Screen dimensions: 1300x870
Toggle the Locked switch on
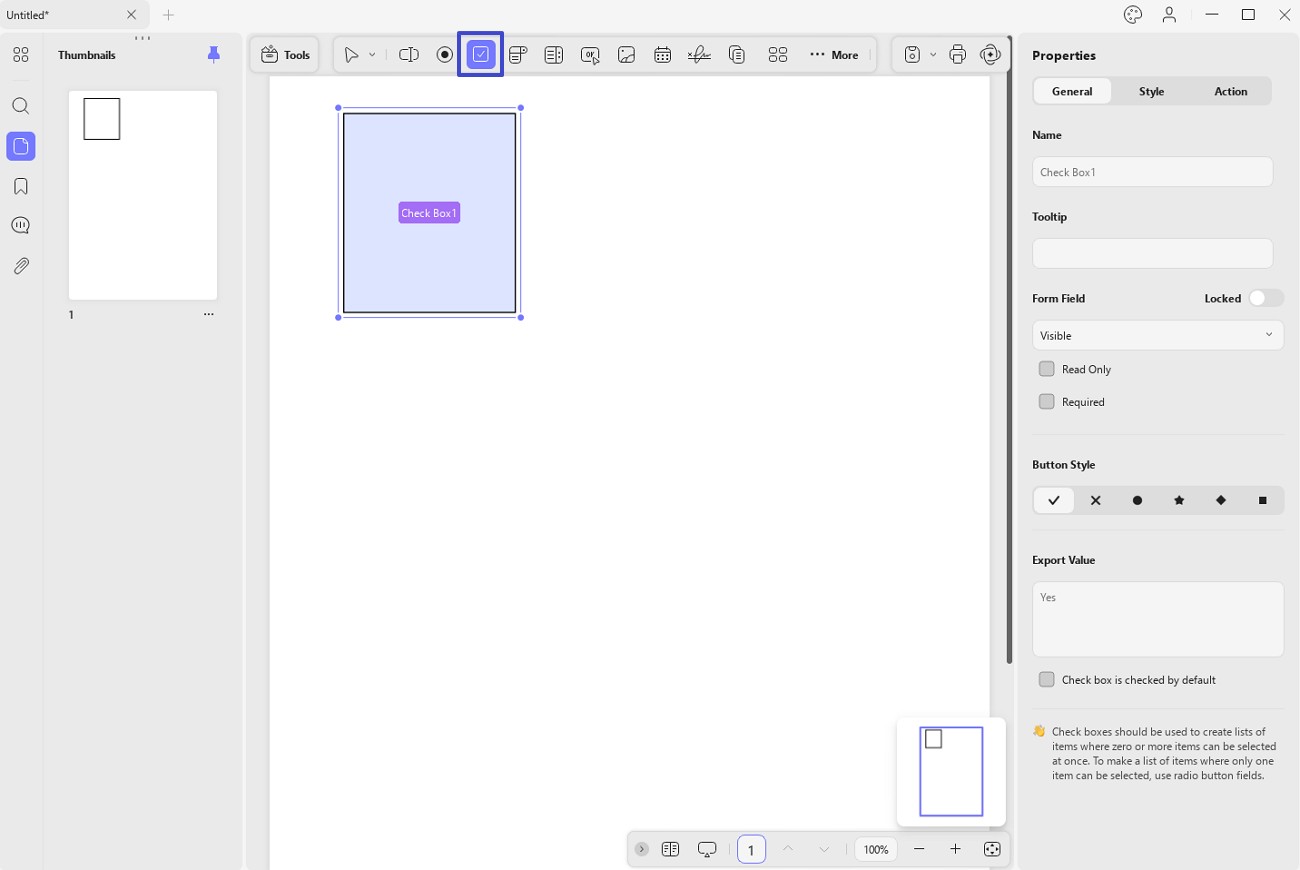point(1266,298)
